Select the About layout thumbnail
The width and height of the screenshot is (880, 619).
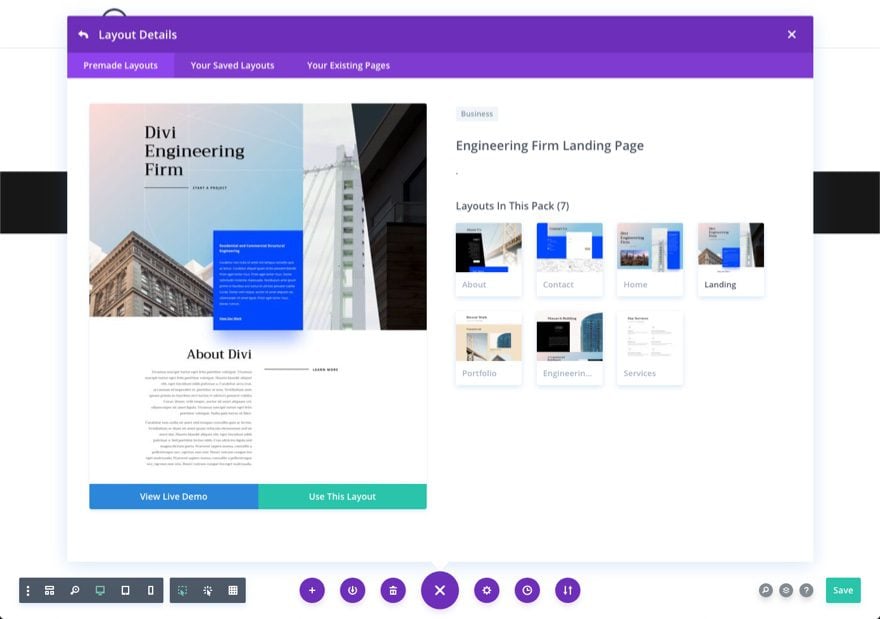[488, 259]
